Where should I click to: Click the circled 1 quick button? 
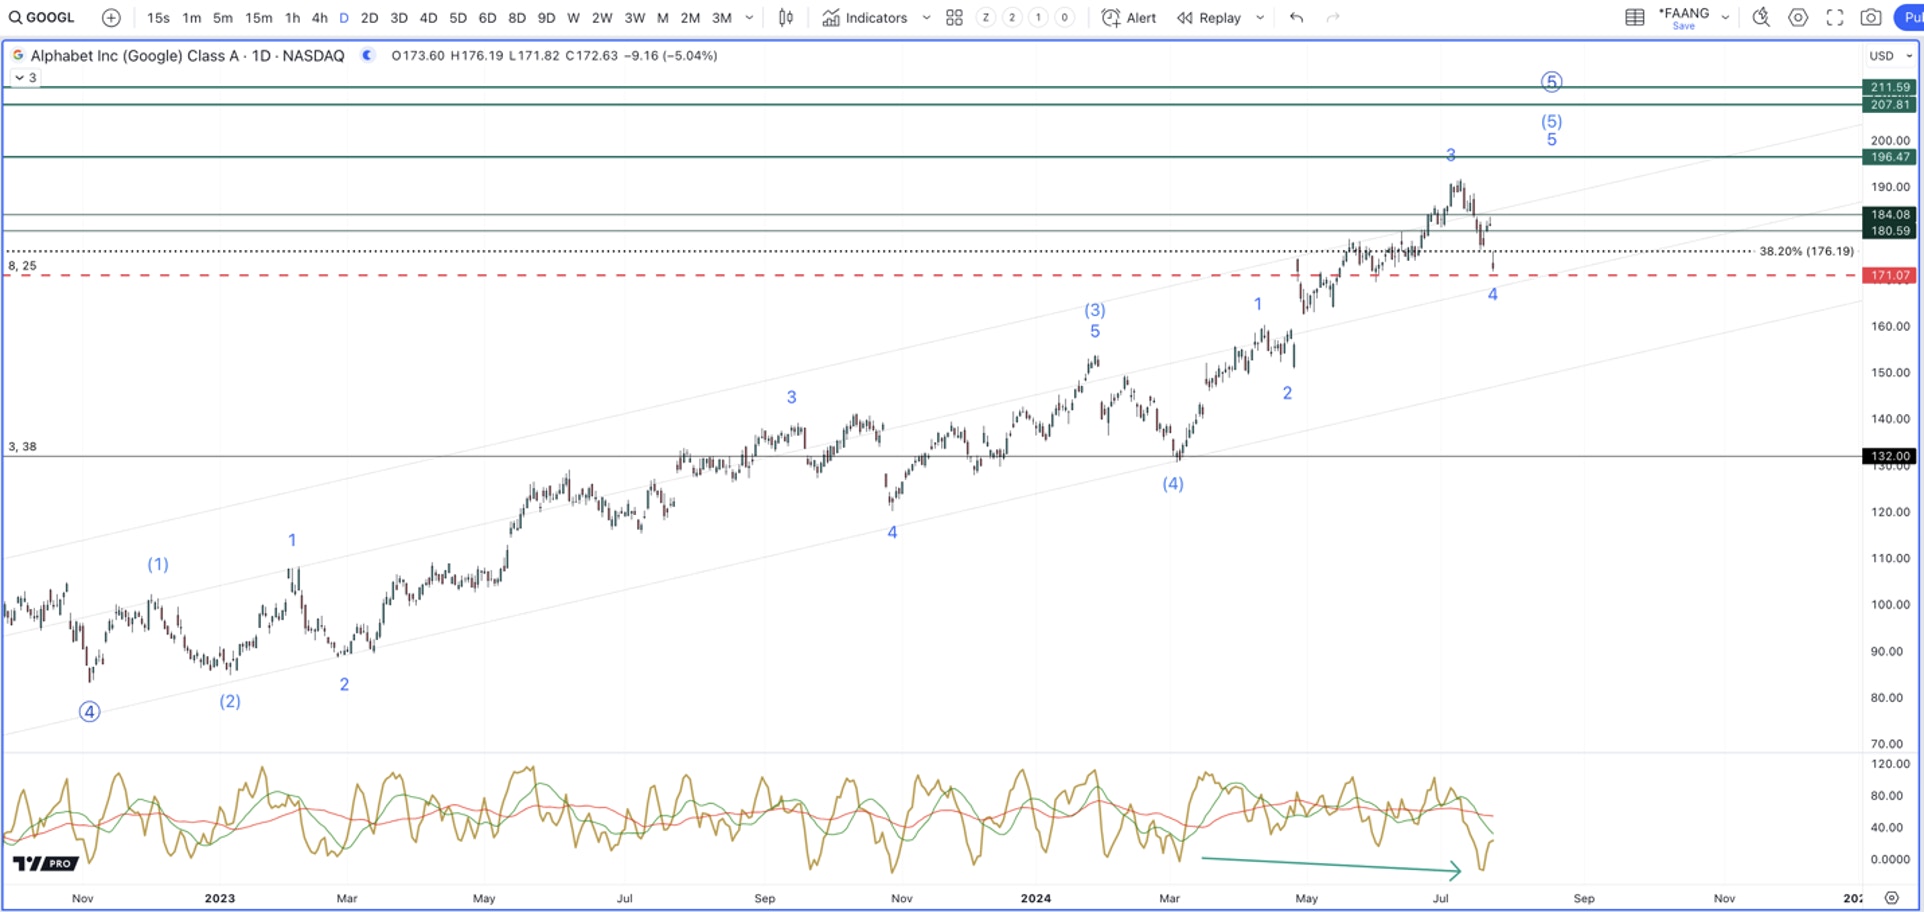tap(1038, 17)
